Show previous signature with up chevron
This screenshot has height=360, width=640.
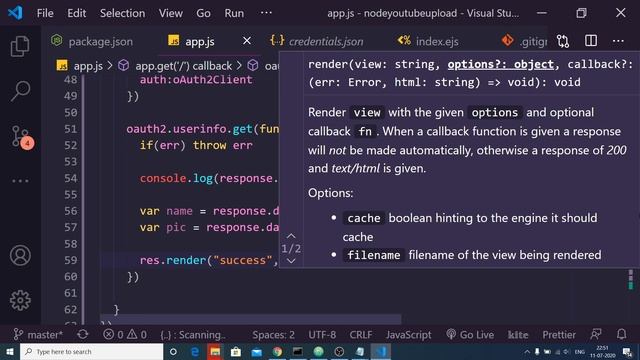click(x=291, y=236)
